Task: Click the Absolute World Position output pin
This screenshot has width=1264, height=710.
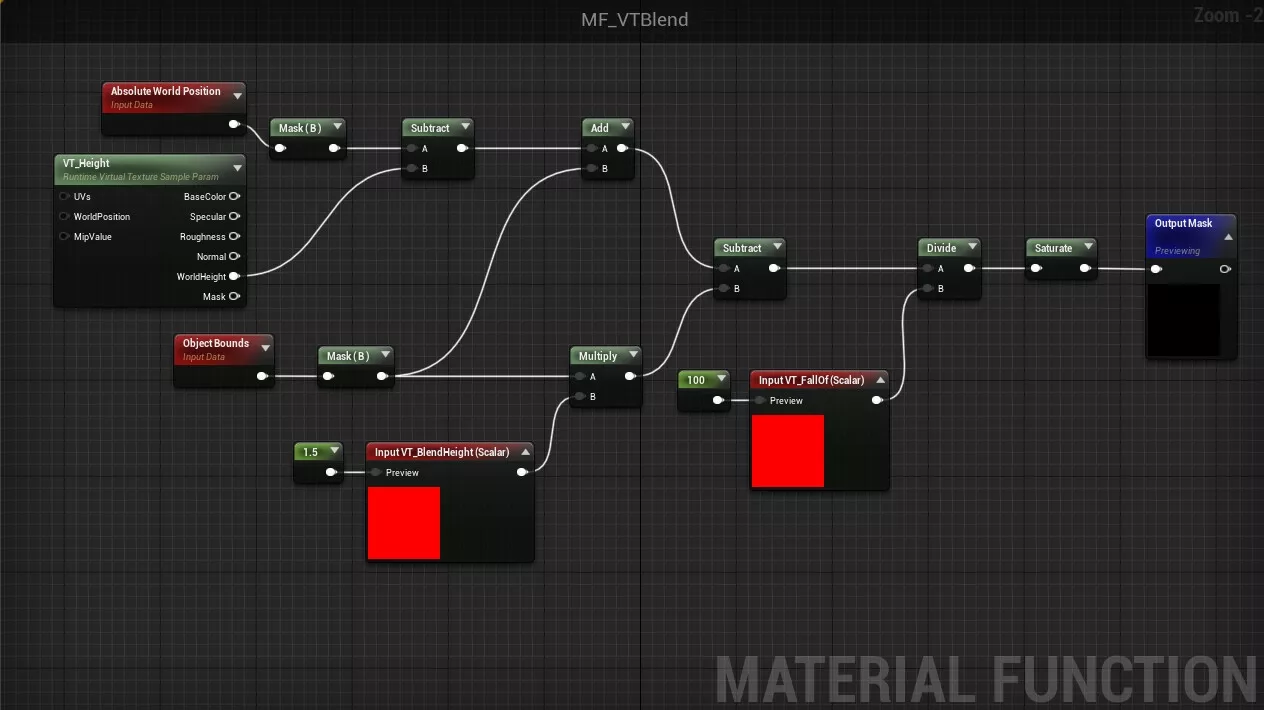Action: 234,125
